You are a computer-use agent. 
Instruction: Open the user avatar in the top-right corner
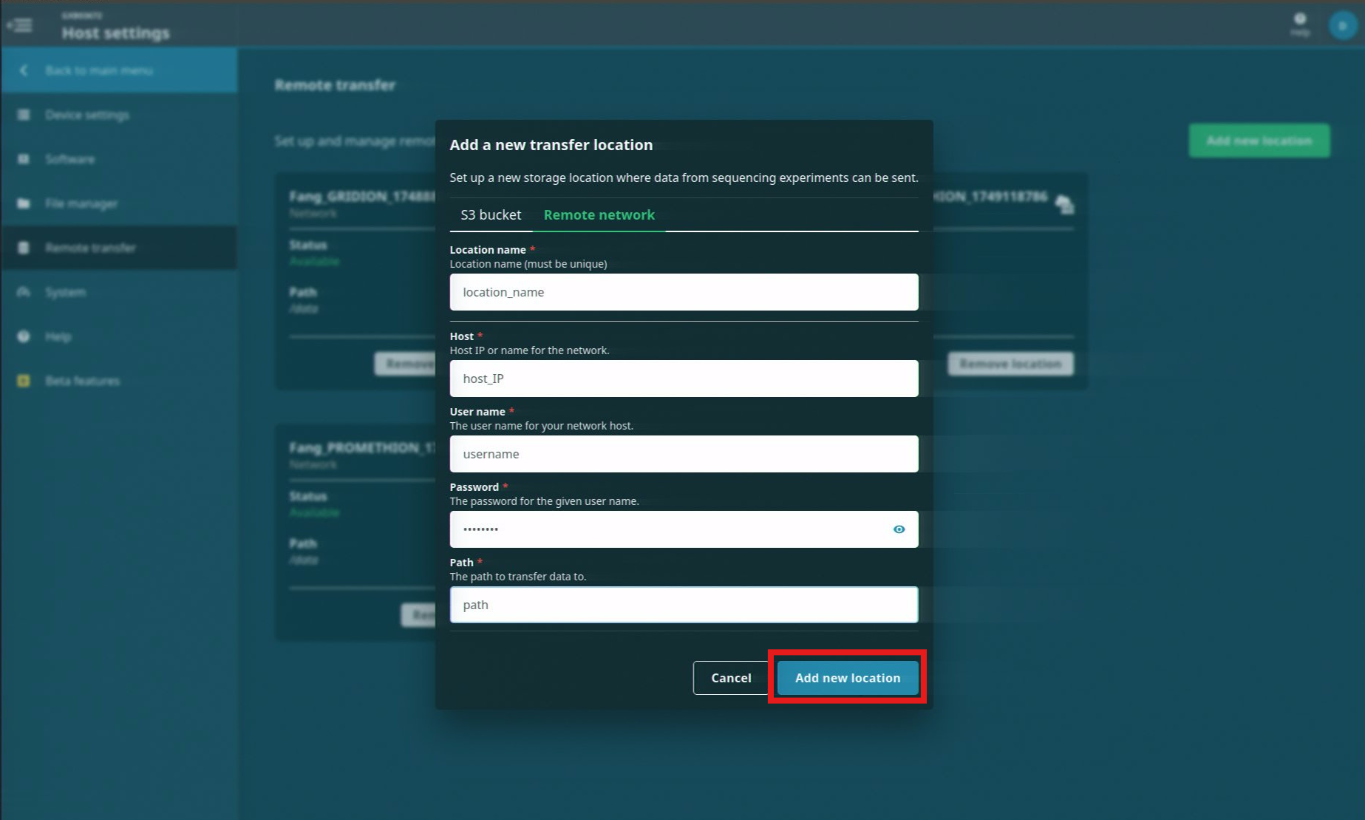coord(1342,25)
